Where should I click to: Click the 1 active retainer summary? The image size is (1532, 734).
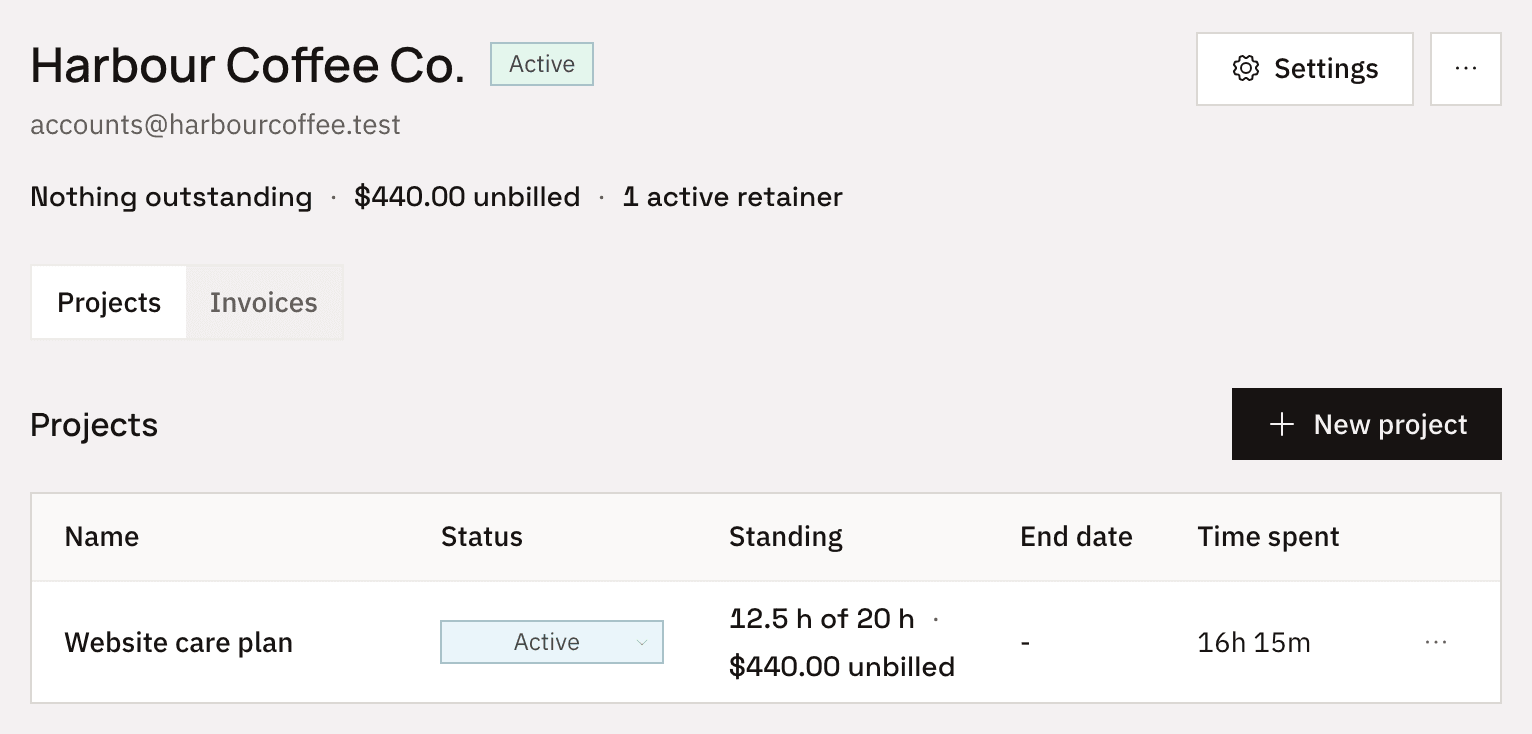(x=732, y=197)
